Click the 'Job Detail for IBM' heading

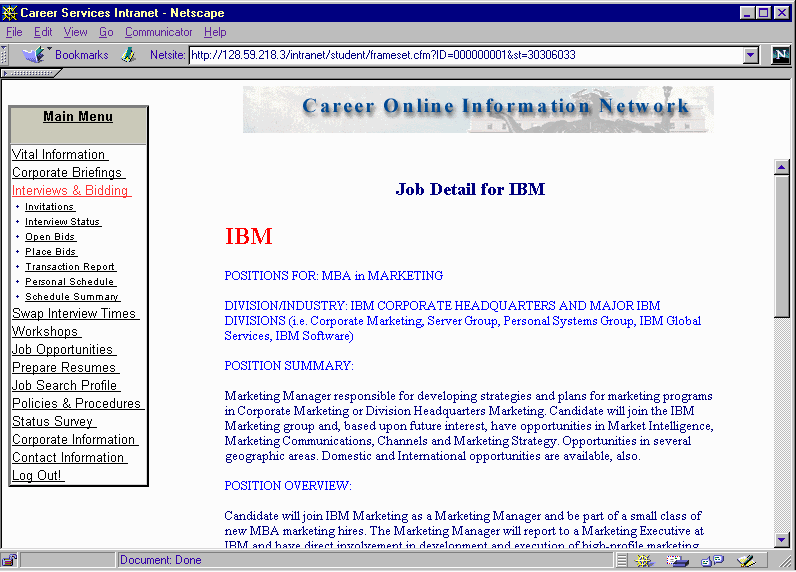(470, 189)
